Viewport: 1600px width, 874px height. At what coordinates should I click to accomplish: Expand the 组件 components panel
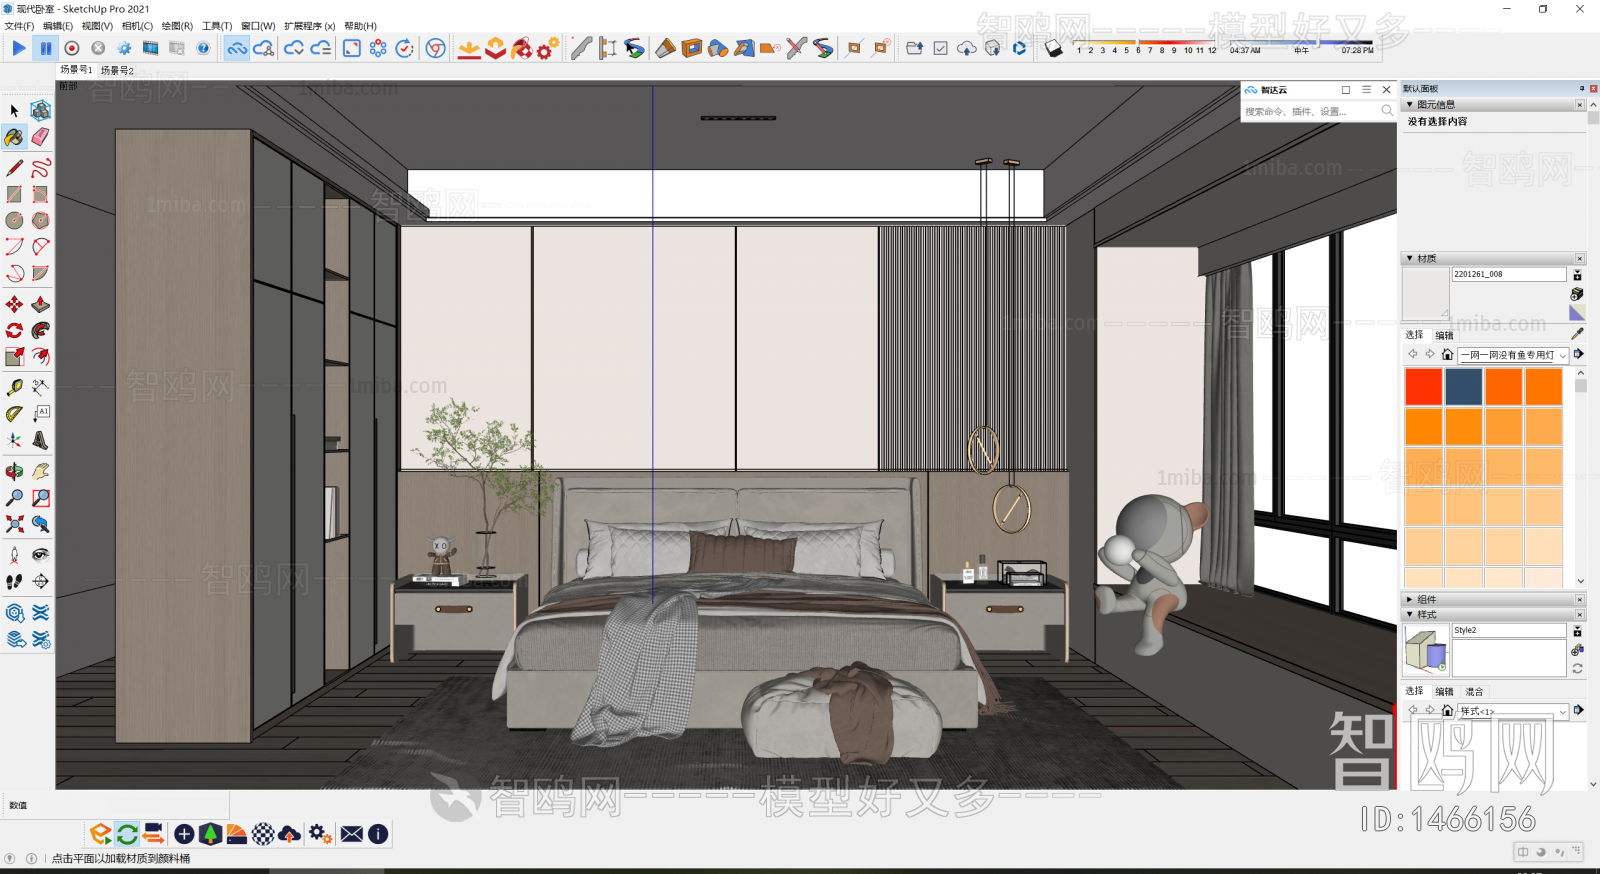pyautogui.click(x=1410, y=600)
